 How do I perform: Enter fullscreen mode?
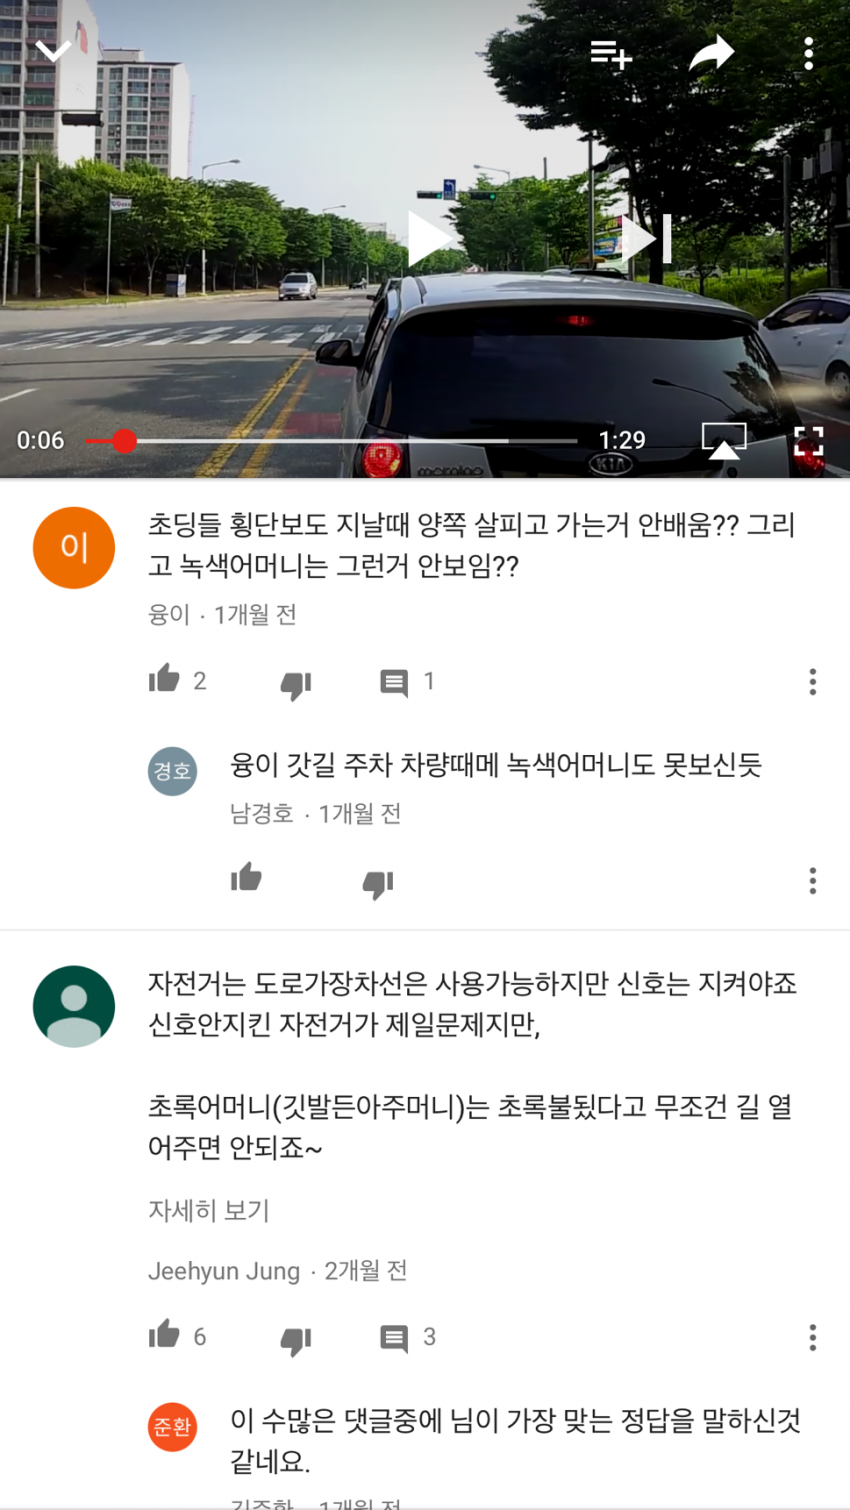[x=808, y=440]
